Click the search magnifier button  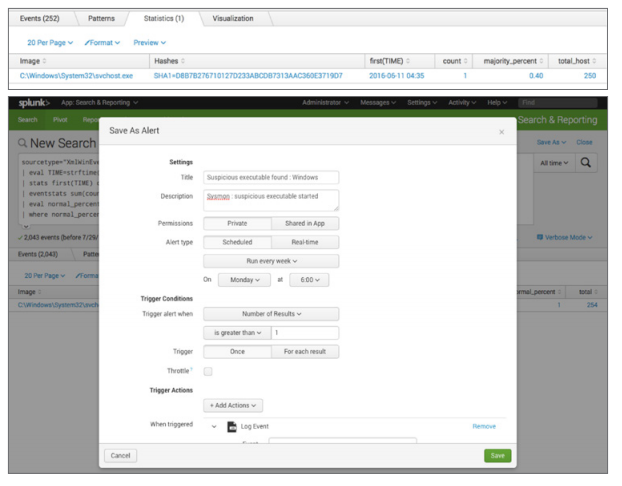[587, 162]
